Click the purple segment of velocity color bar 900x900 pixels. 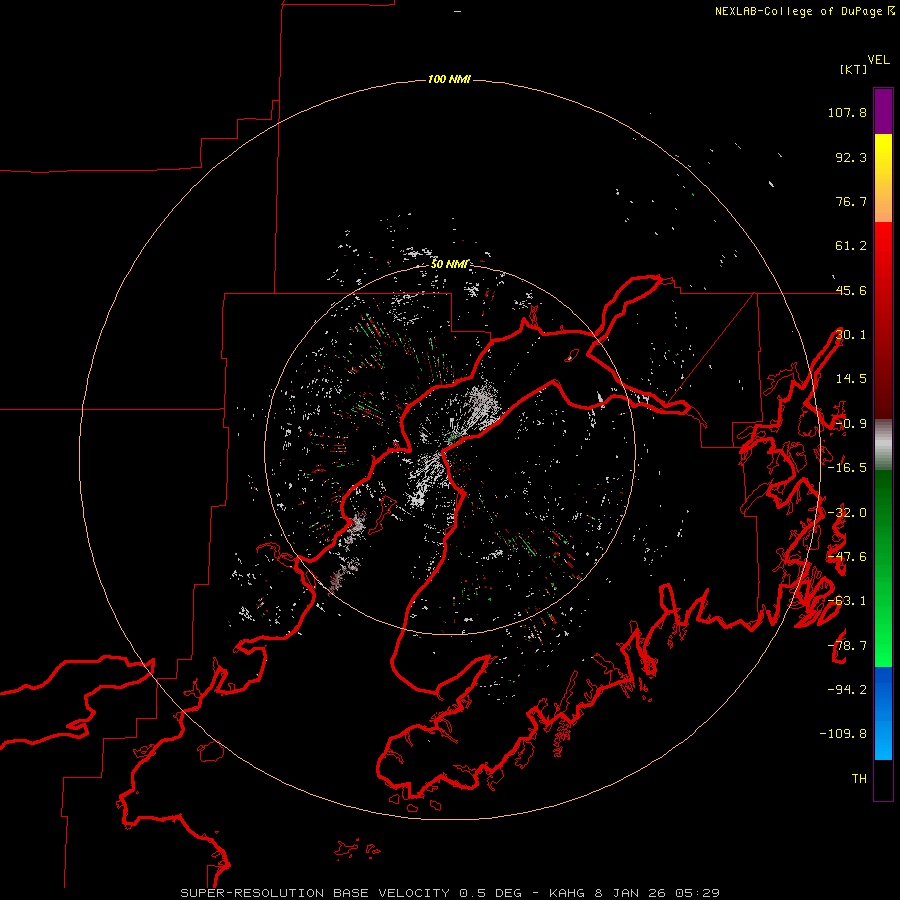pos(883,112)
